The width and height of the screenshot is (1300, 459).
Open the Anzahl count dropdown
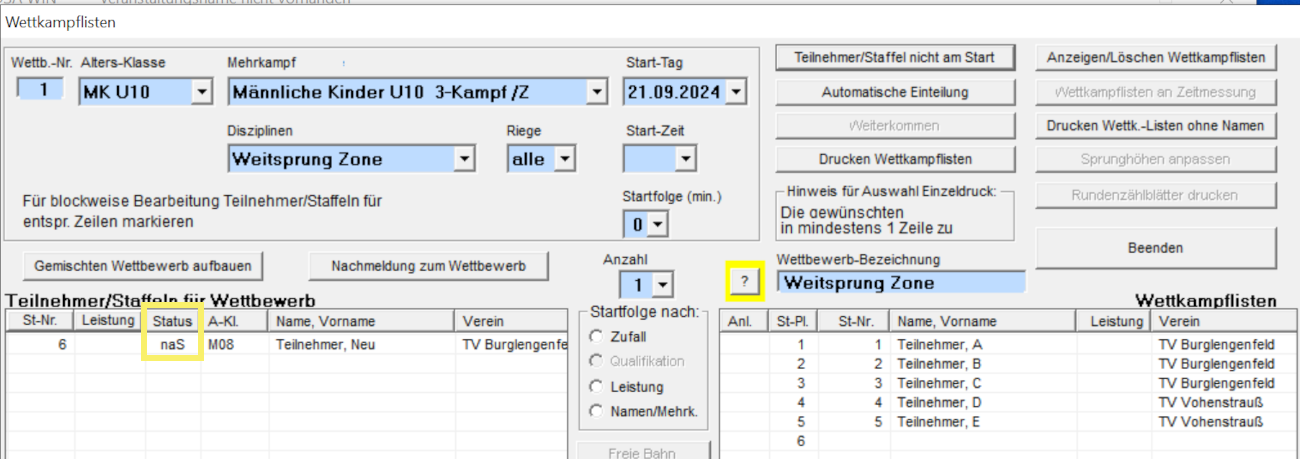tap(661, 286)
